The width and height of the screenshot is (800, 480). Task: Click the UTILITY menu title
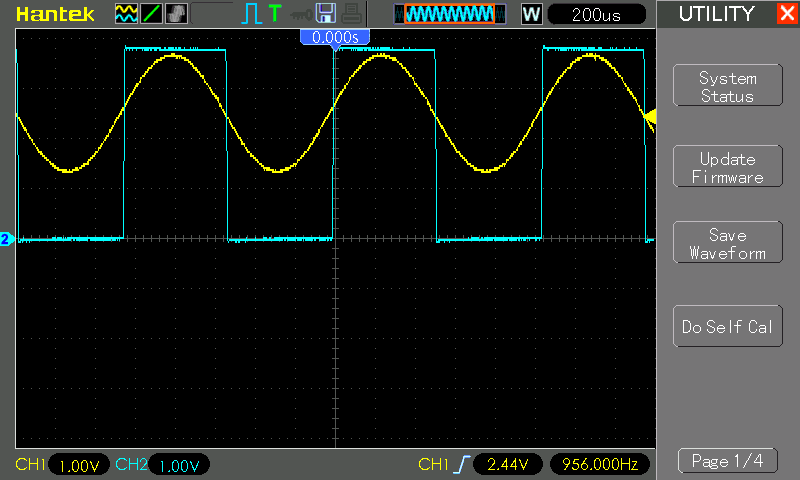(716, 14)
